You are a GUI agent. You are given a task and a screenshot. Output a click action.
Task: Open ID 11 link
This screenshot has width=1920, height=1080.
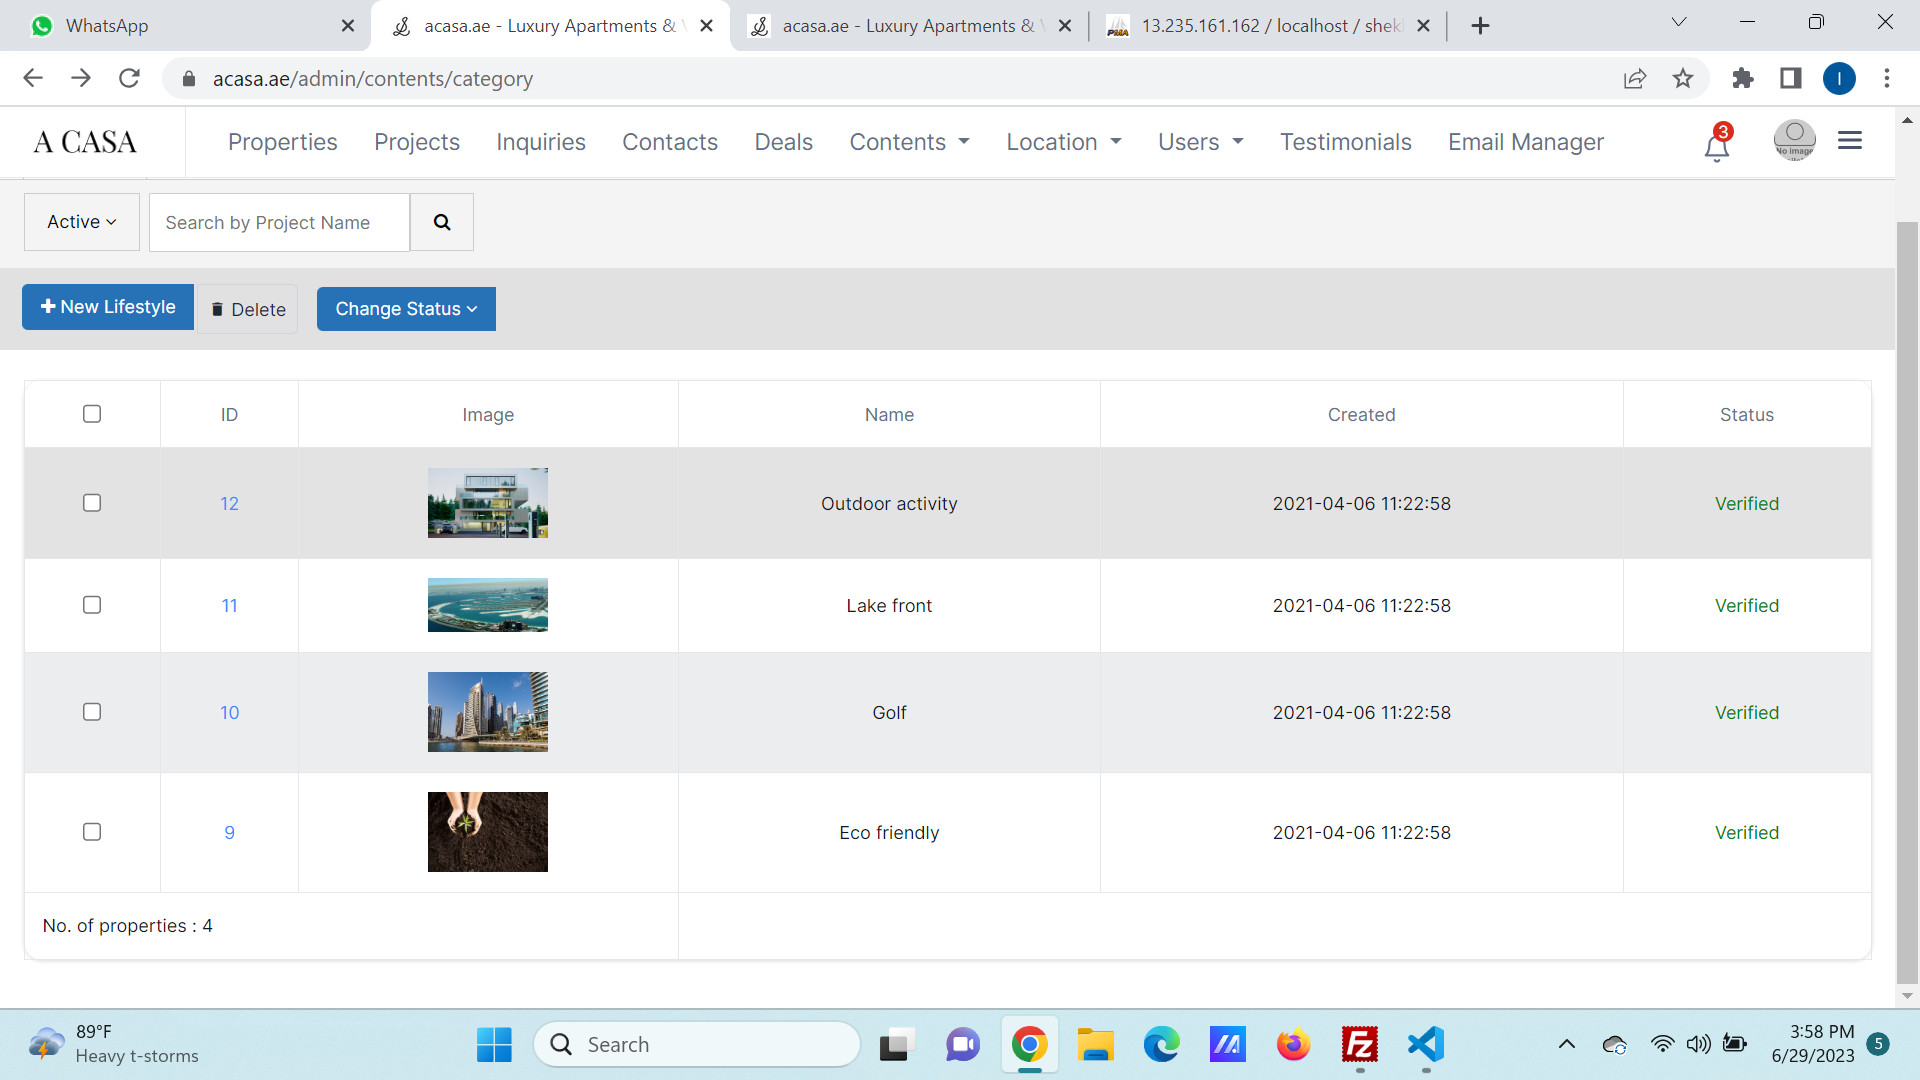[x=229, y=606]
